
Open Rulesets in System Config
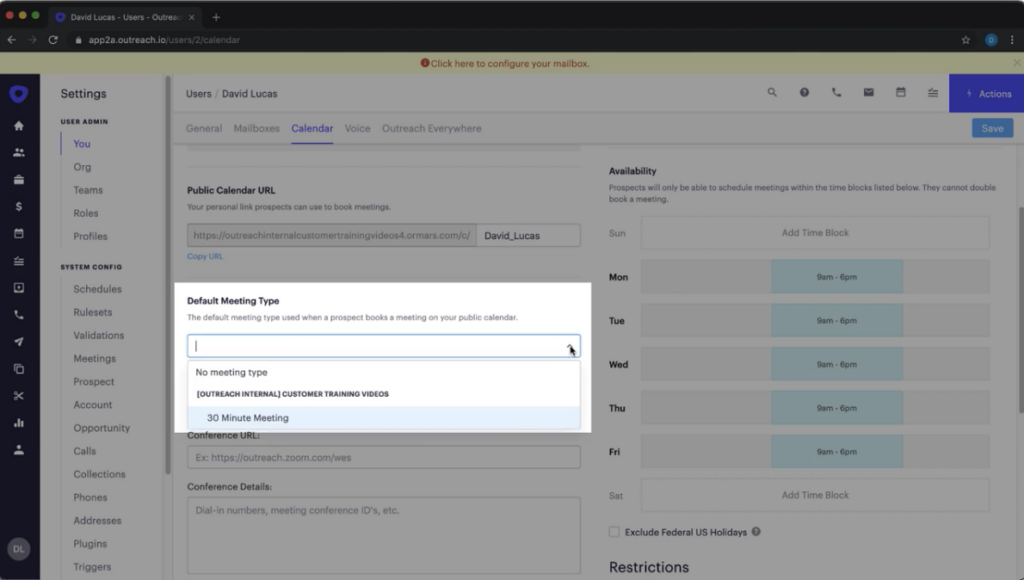pos(93,312)
